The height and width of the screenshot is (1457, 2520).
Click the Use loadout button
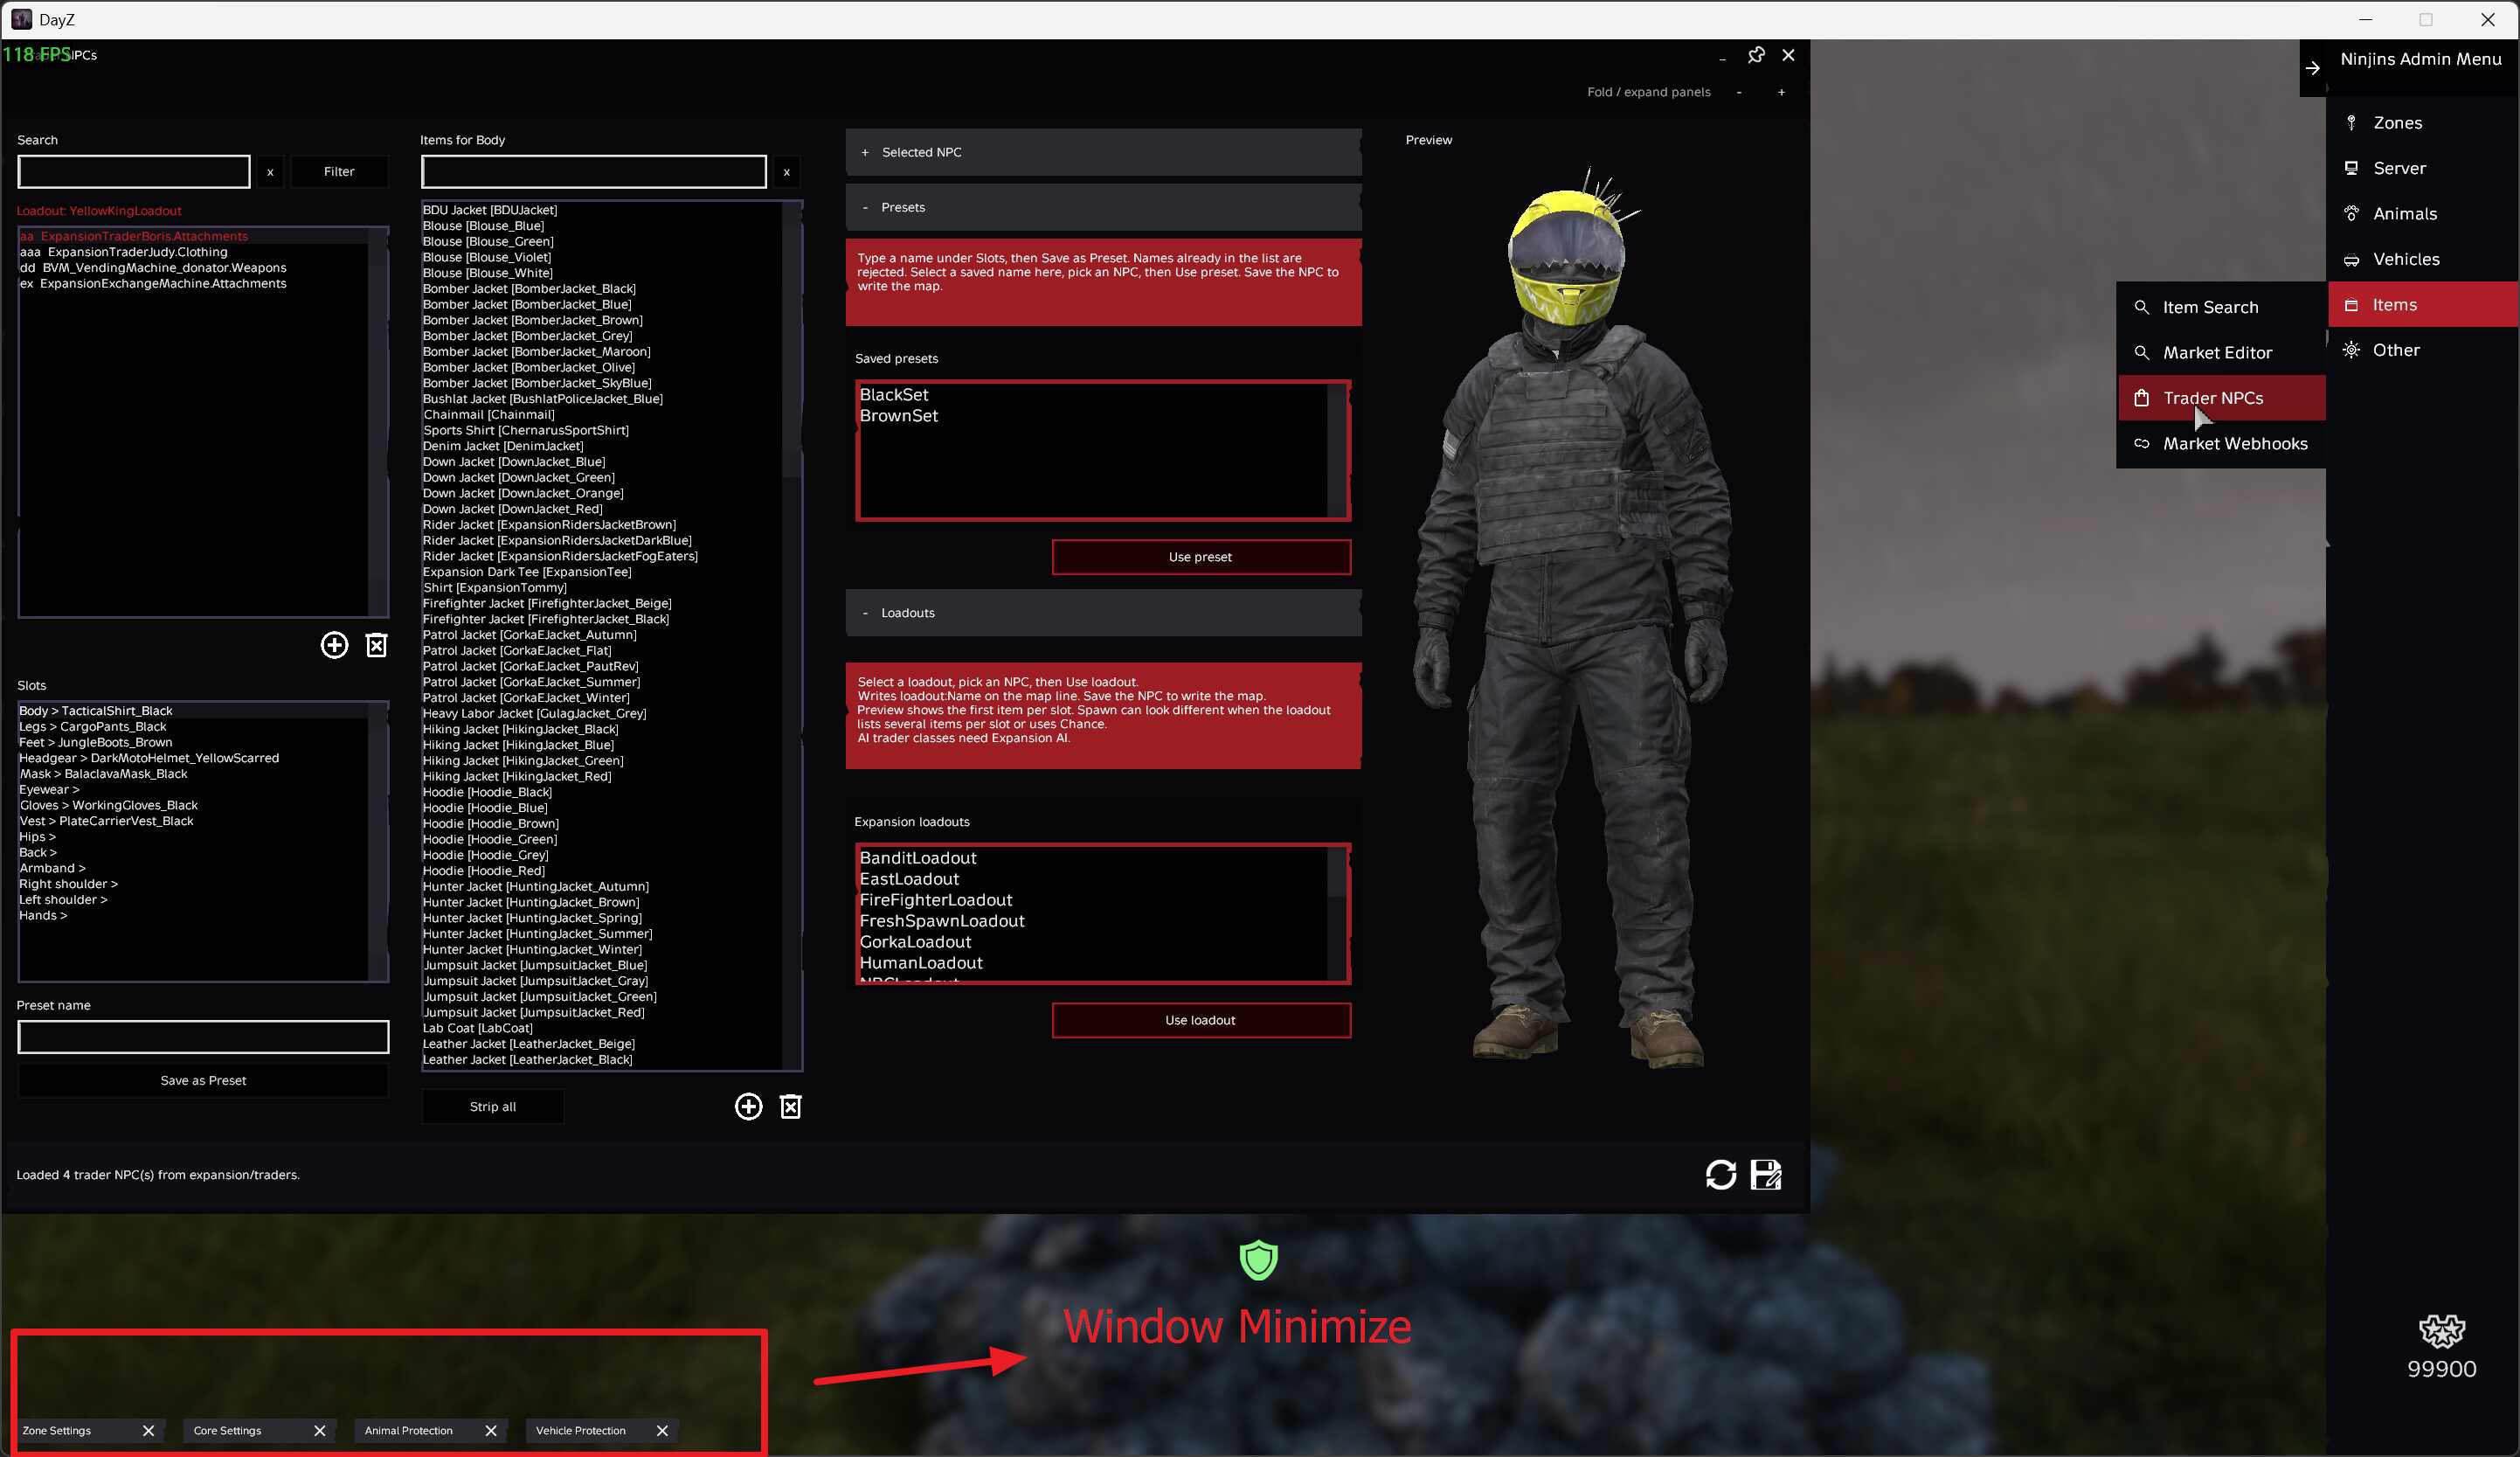point(1201,1020)
